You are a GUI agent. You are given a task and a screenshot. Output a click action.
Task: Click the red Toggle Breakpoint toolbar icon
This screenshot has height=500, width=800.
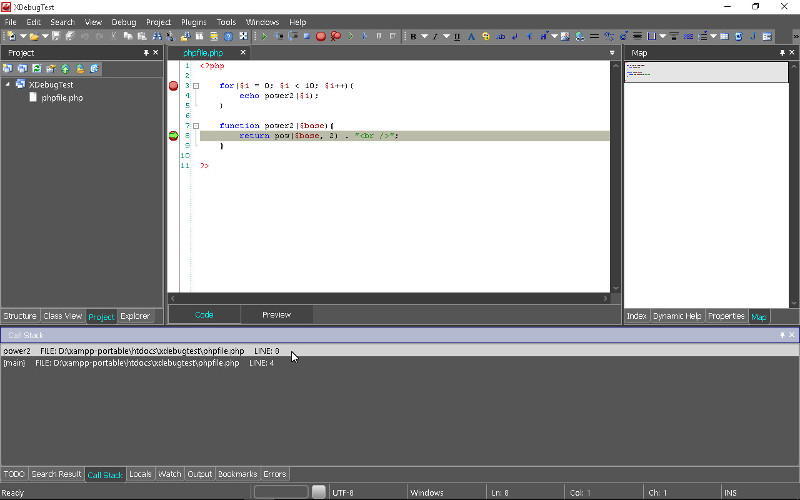click(x=320, y=36)
